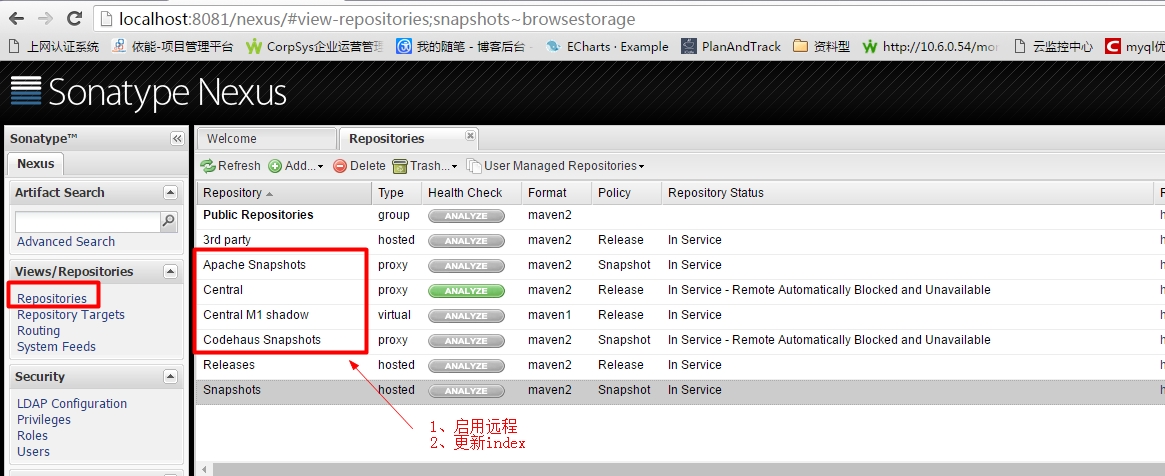Viewport: 1165px width, 476px height.
Task: Sort by the Repository column
Action: 284,193
